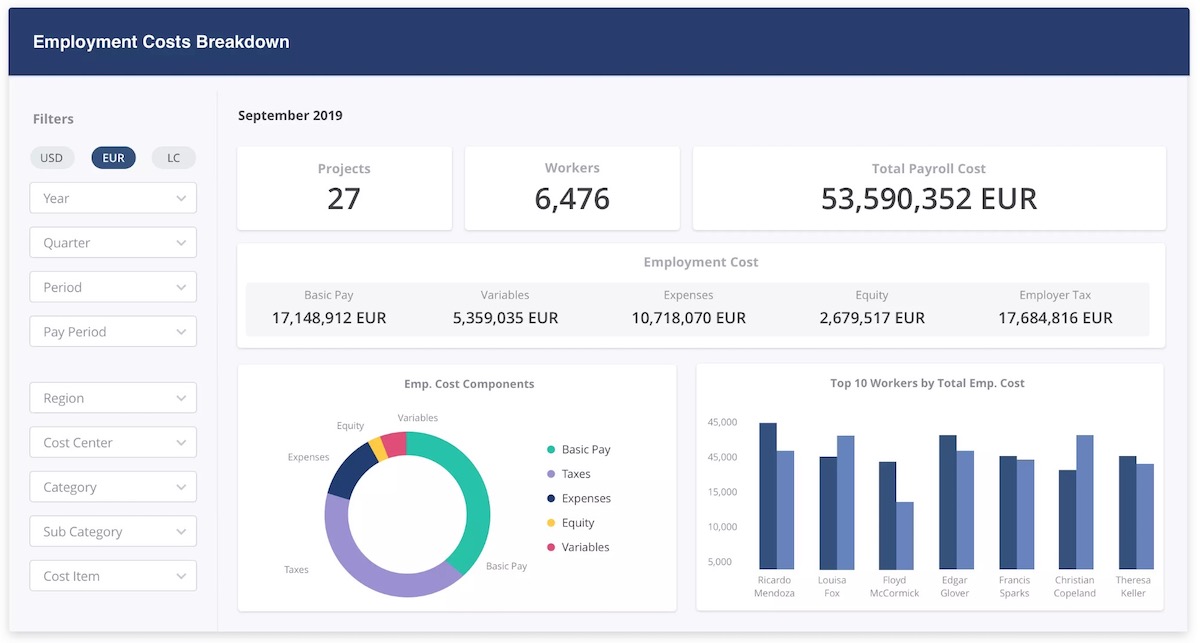
Task: Open the Year filter dropdown
Action: pos(113,198)
